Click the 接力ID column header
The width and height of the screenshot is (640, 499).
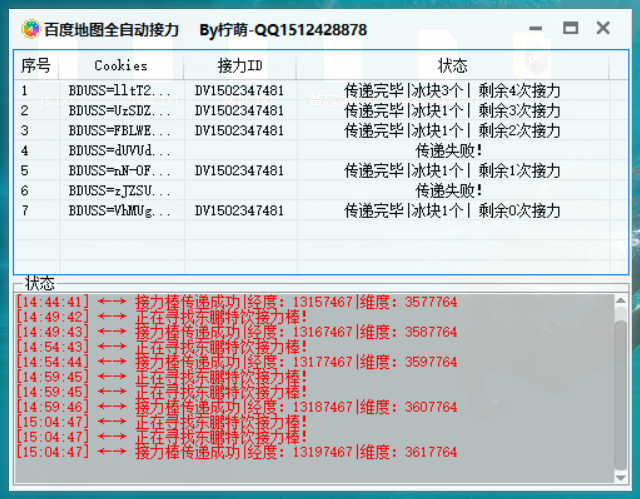(240, 65)
